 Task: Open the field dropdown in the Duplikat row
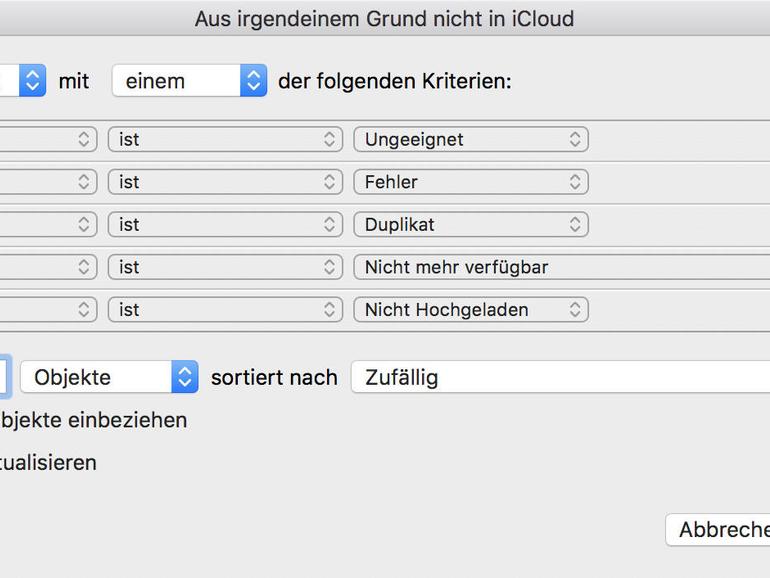point(49,224)
